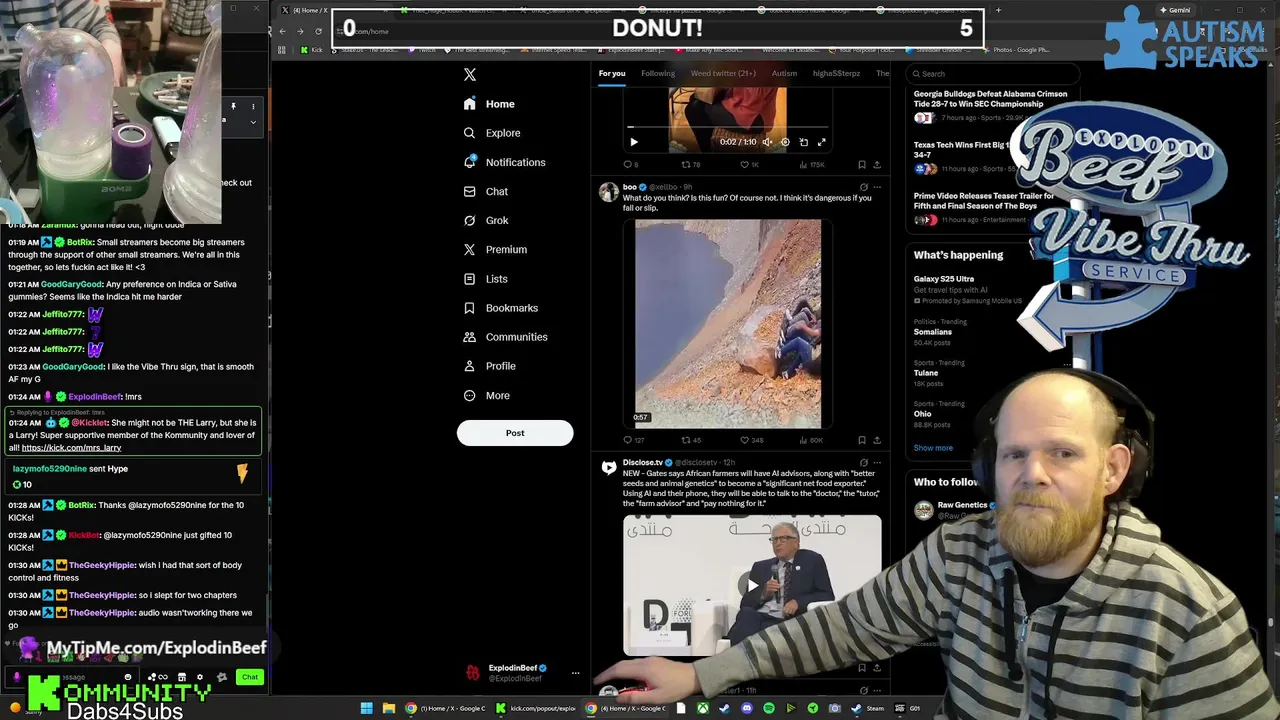
Task: Switch to the Following tab
Action: coord(658,73)
